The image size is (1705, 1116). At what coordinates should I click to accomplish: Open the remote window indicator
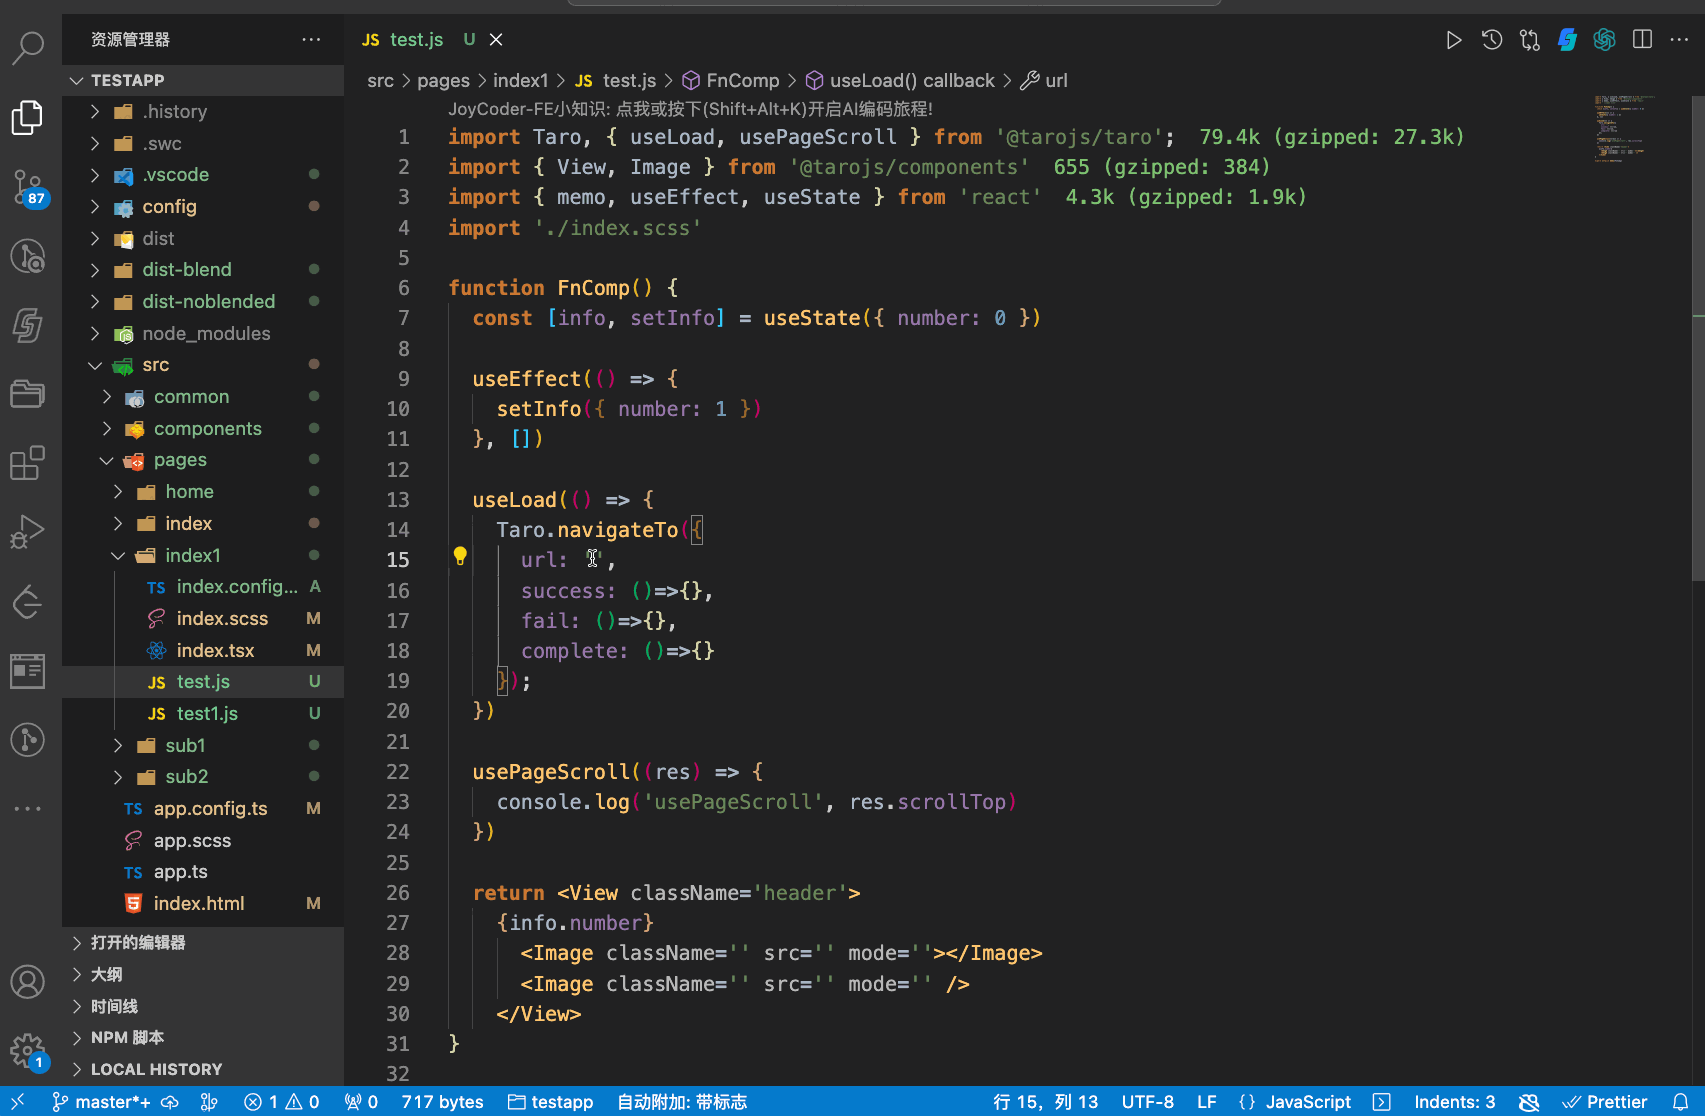pyautogui.click(x=17, y=1101)
